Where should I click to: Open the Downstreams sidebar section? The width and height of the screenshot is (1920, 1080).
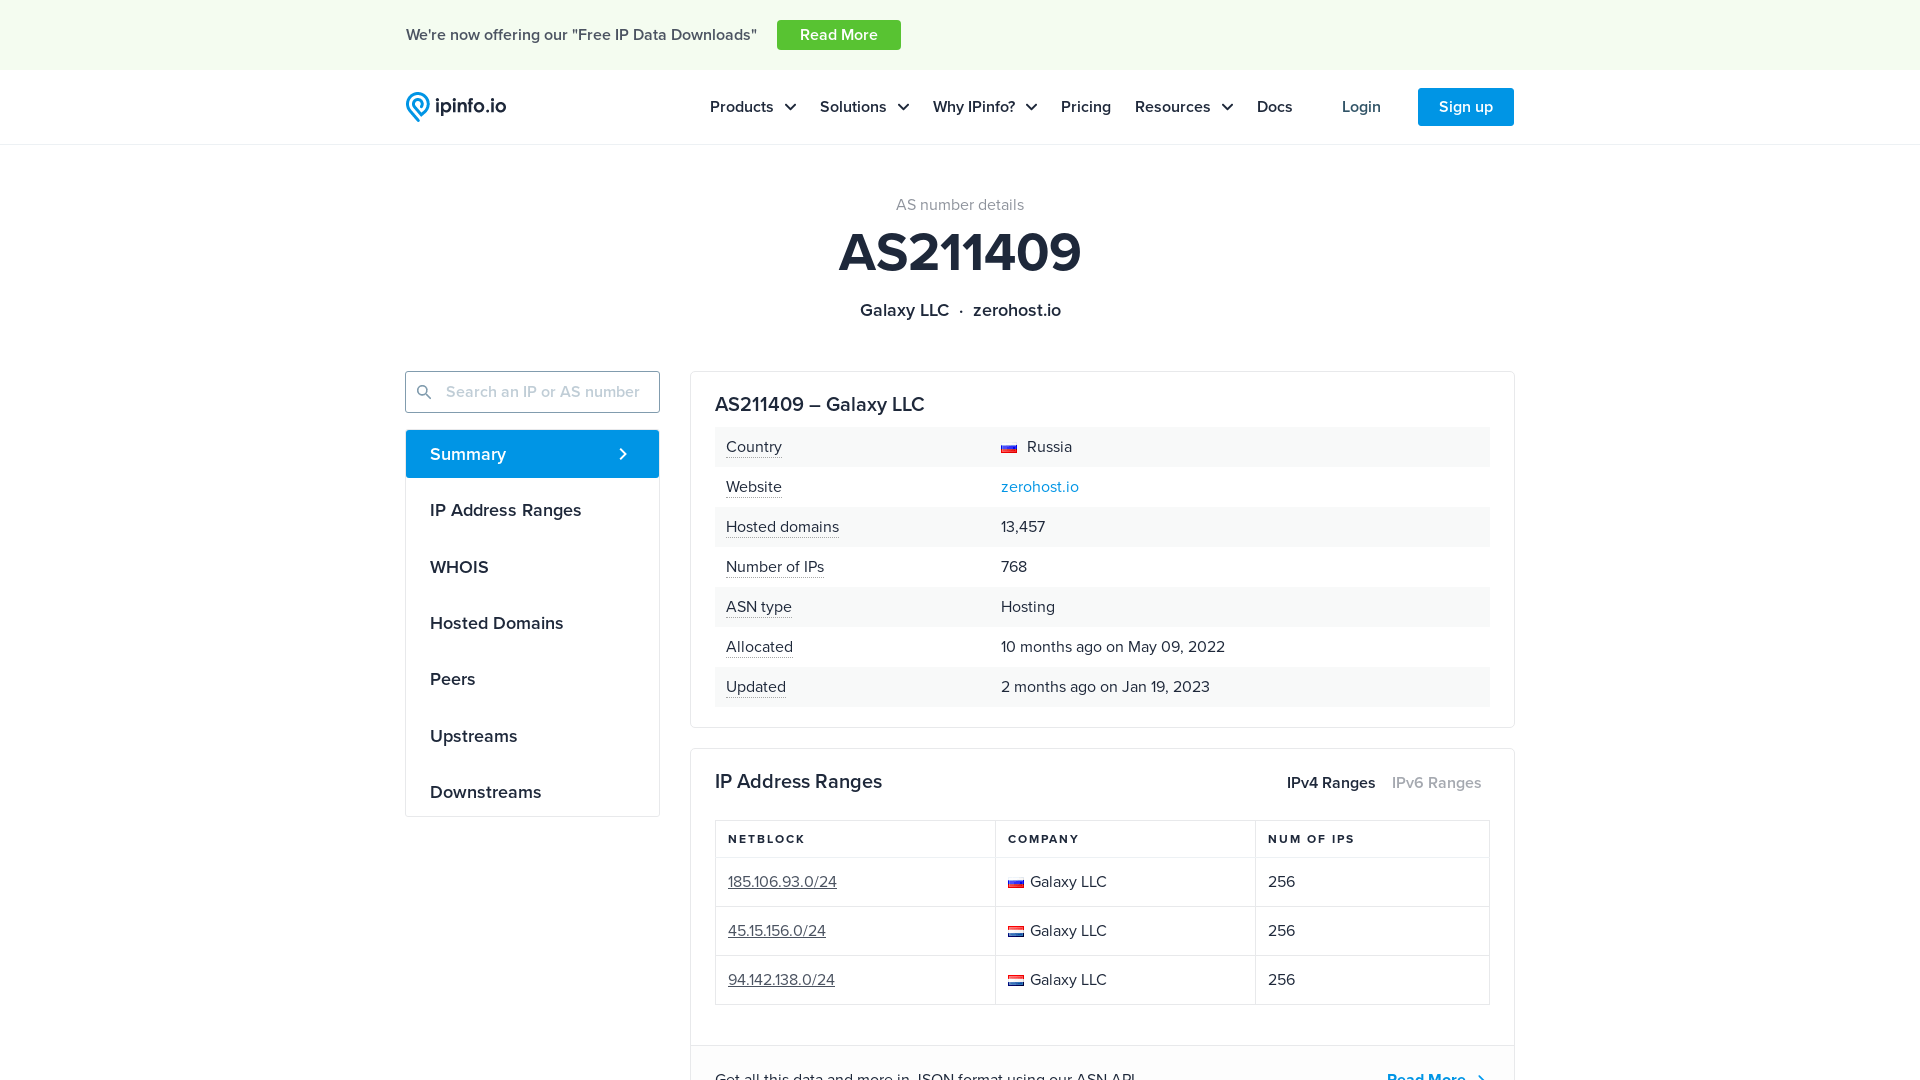click(532, 792)
